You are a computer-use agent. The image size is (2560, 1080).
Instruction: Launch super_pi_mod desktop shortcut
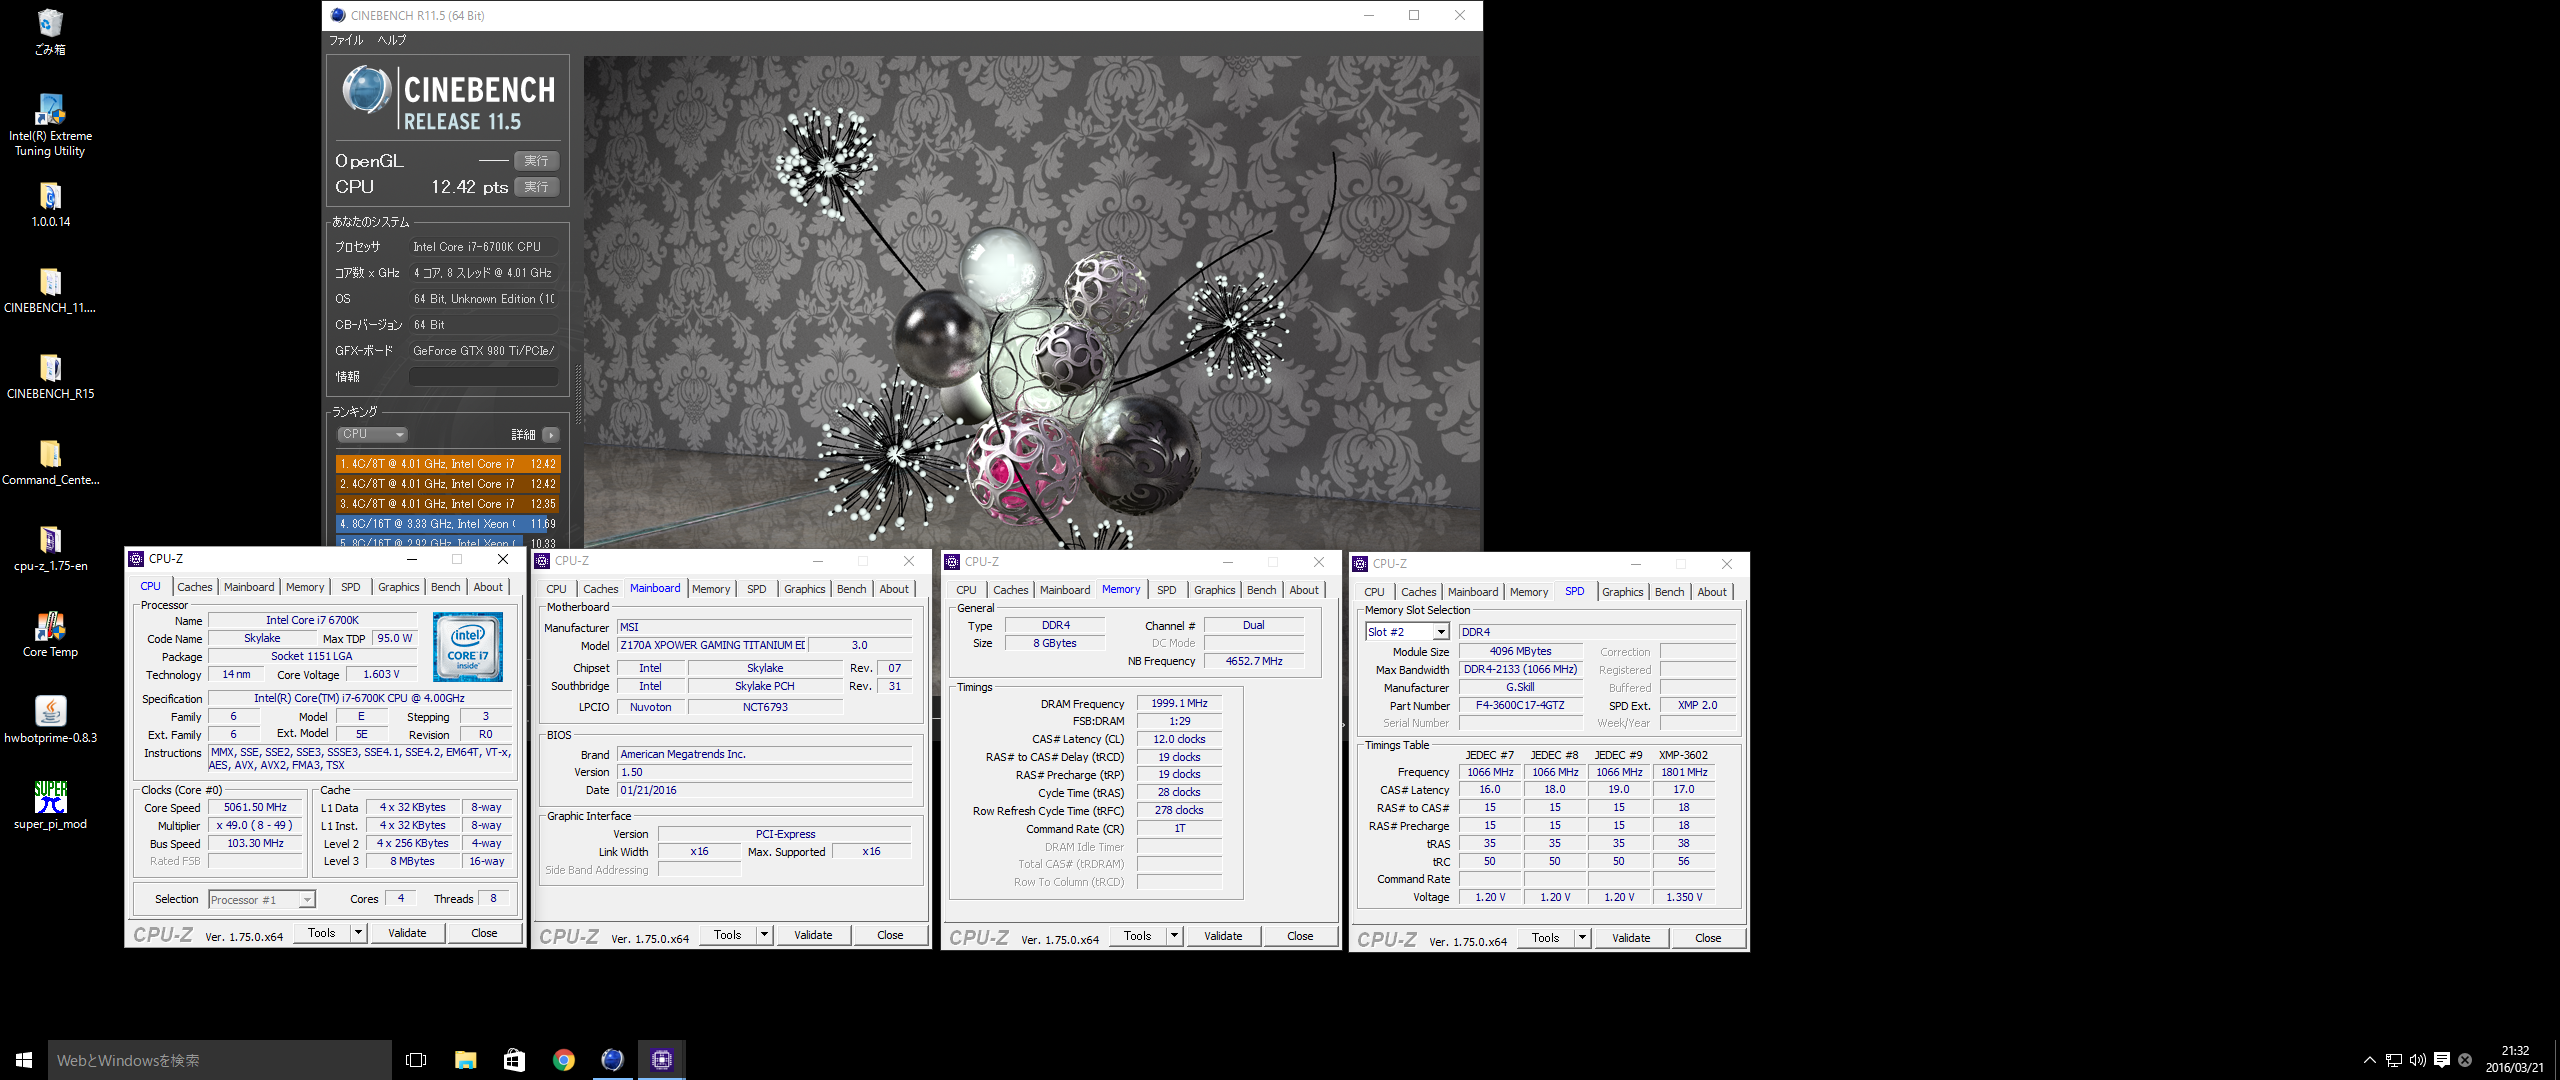(50, 806)
